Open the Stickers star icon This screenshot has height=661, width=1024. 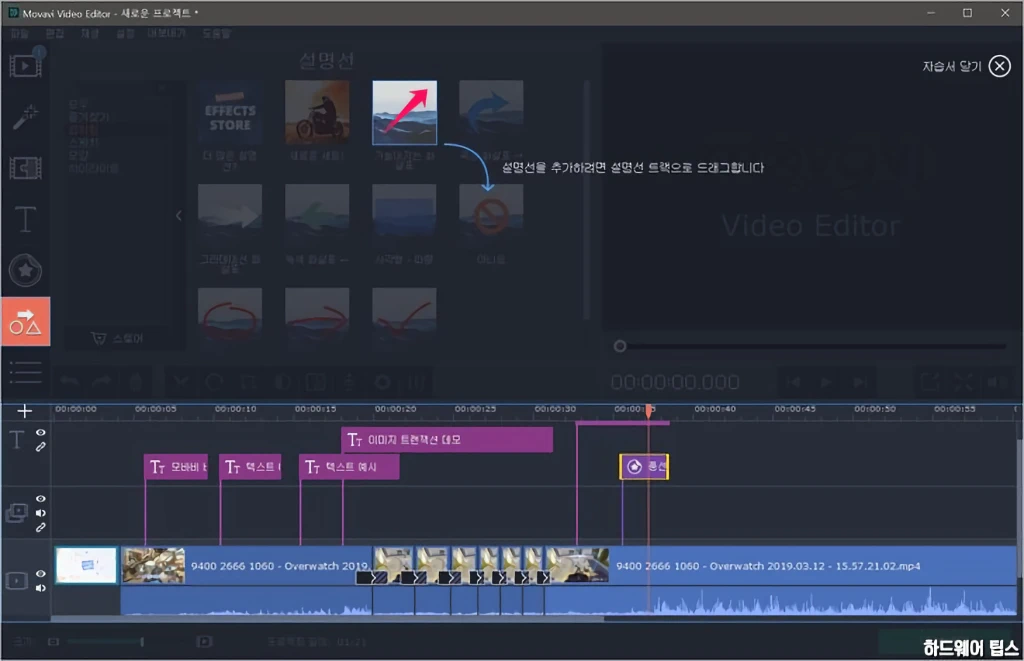click(25, 270)
